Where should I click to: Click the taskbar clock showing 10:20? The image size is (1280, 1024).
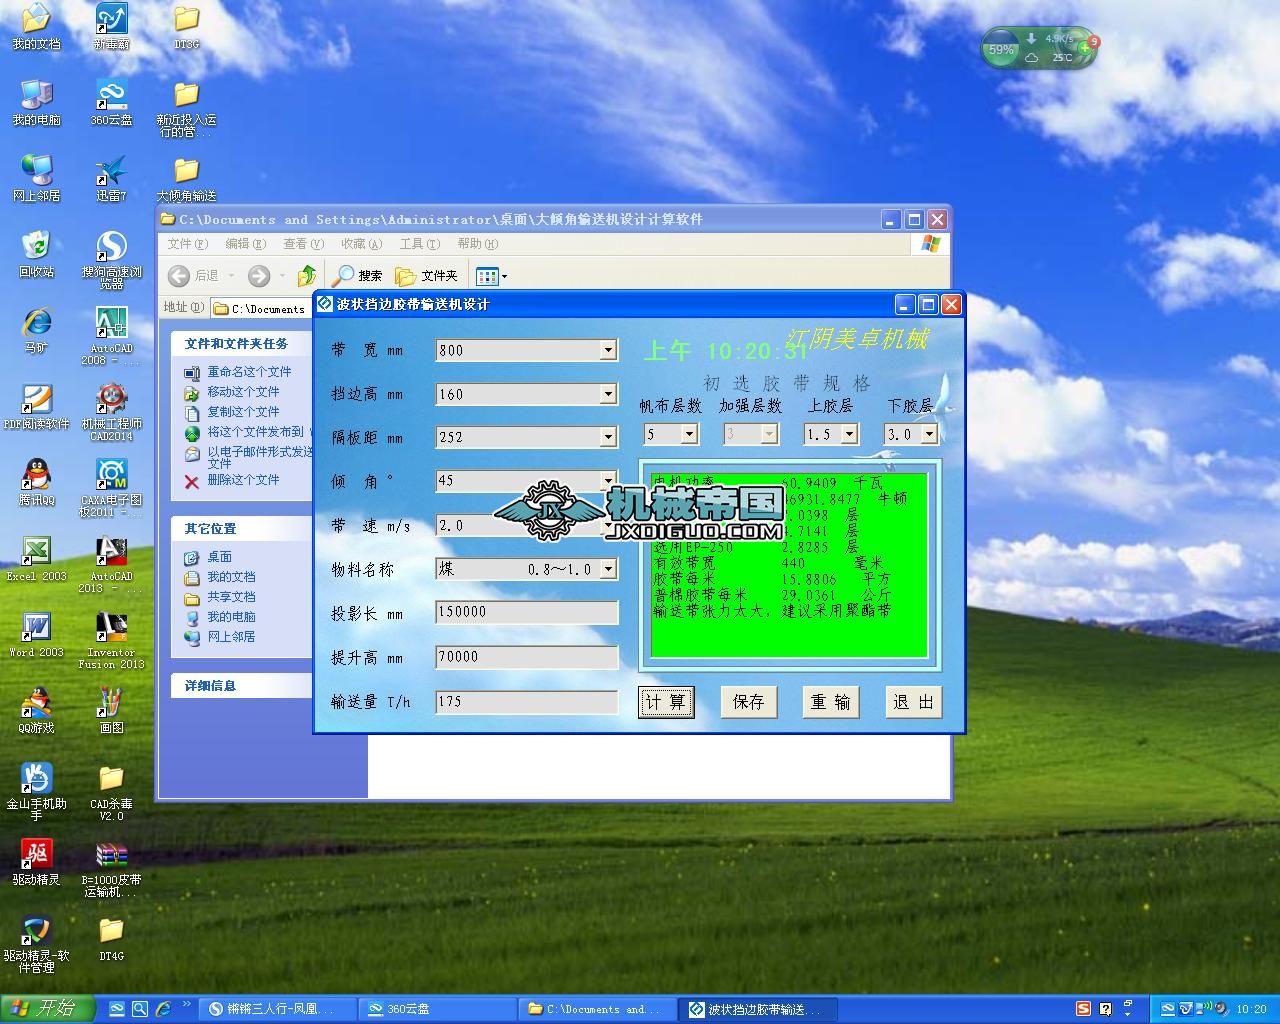click(x=1251, y=1010)
